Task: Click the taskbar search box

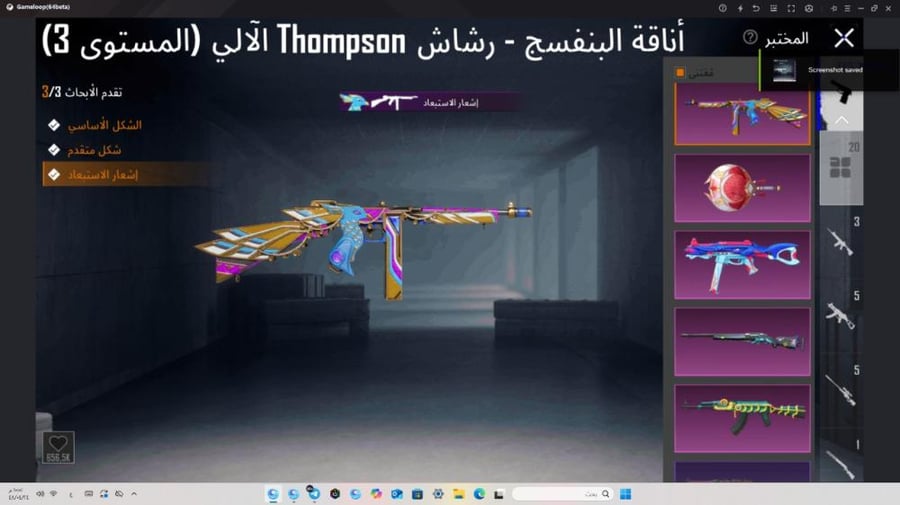Action: coord(562,494)
